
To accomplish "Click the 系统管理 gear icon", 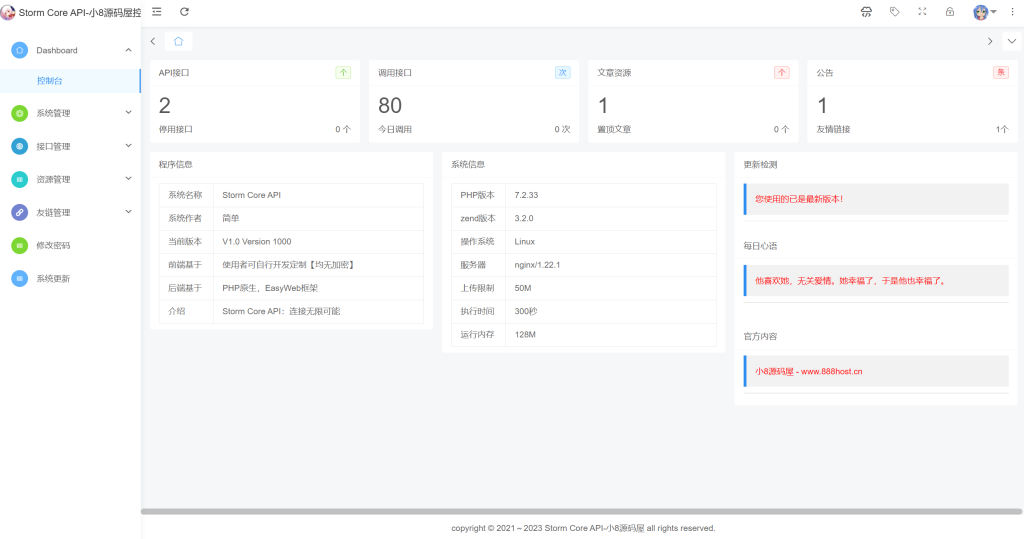I will 20,113.
